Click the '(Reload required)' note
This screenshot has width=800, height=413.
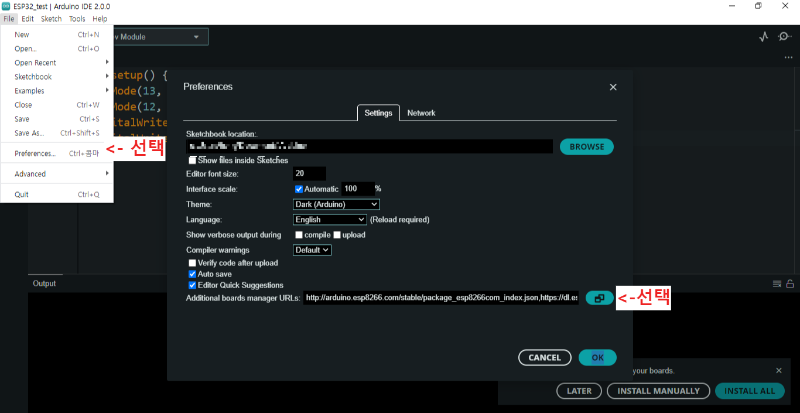(399, 220)
